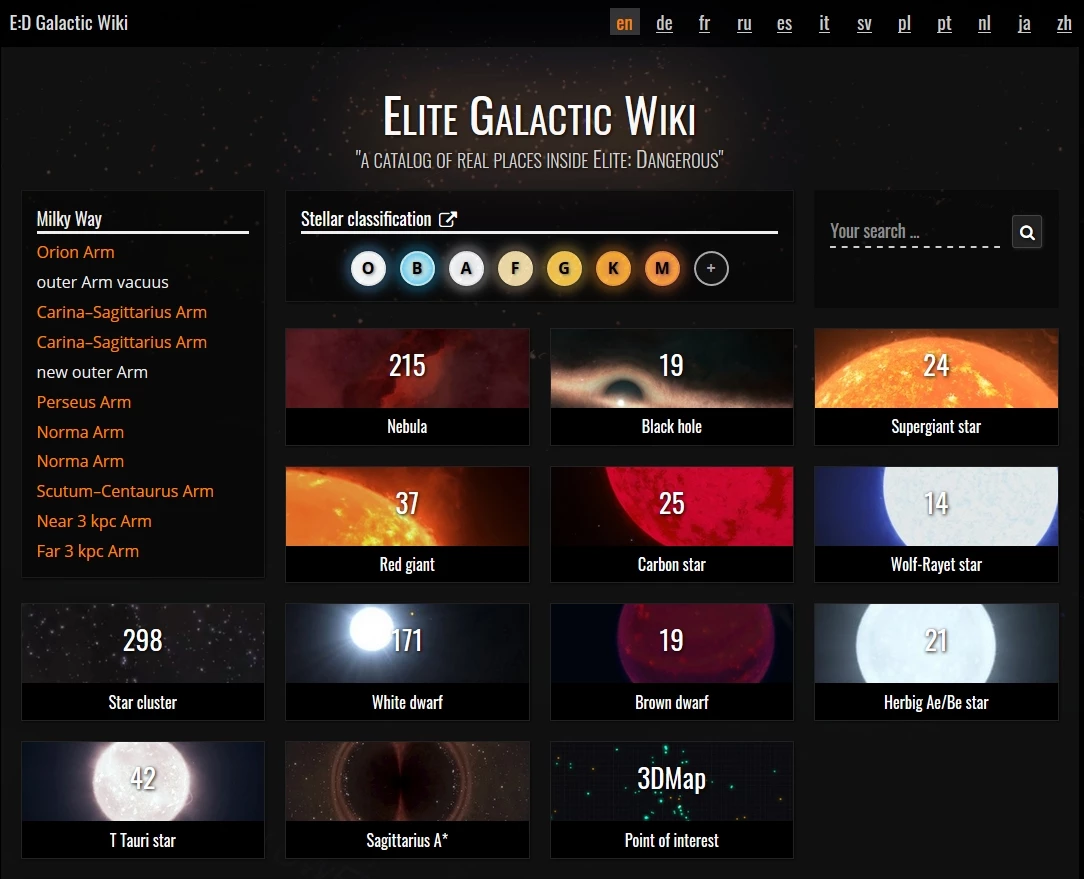1084x879 pixels.
Task: Click in the 'Your search' input field
Action: (914, 232)
